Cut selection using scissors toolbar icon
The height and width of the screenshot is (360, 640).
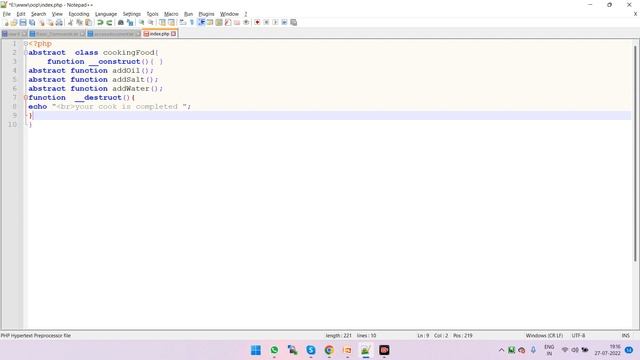click(70, 22)
